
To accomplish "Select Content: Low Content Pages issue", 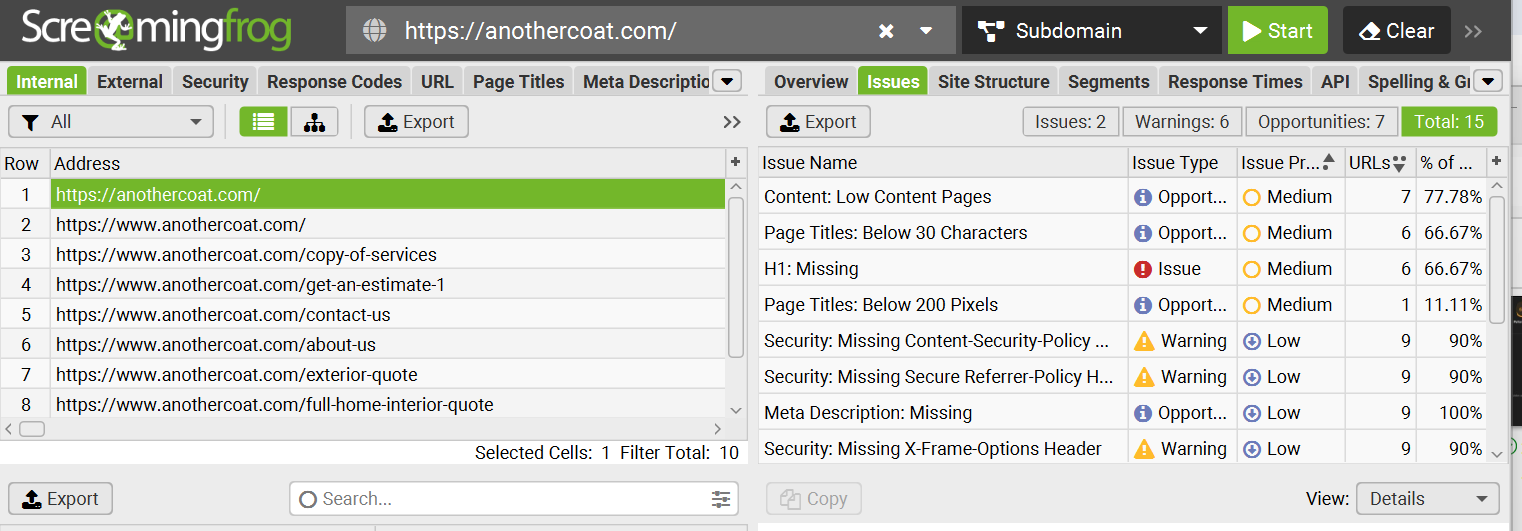I will coord(1123,197).
